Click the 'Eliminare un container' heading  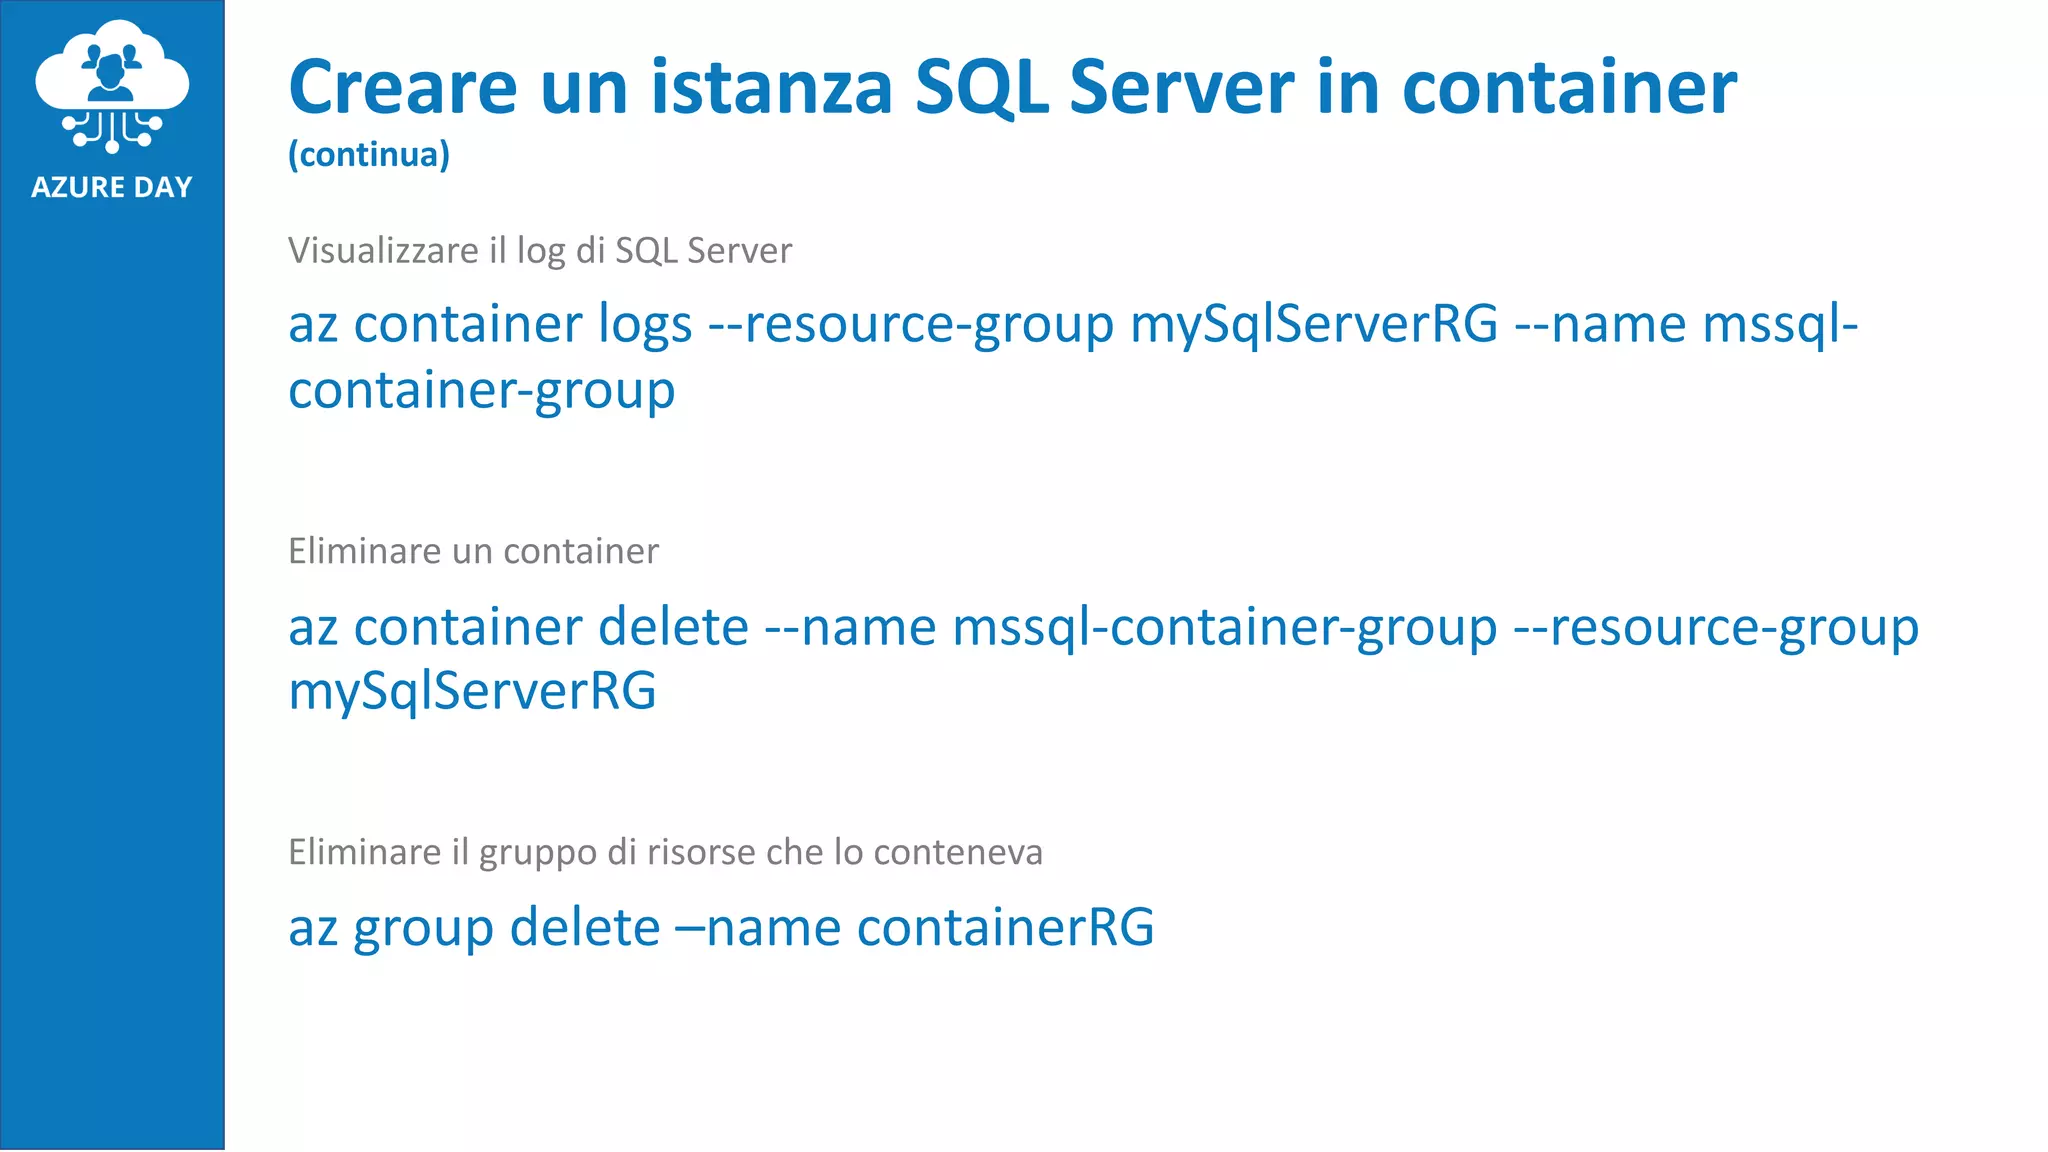[x=473, y=551]
